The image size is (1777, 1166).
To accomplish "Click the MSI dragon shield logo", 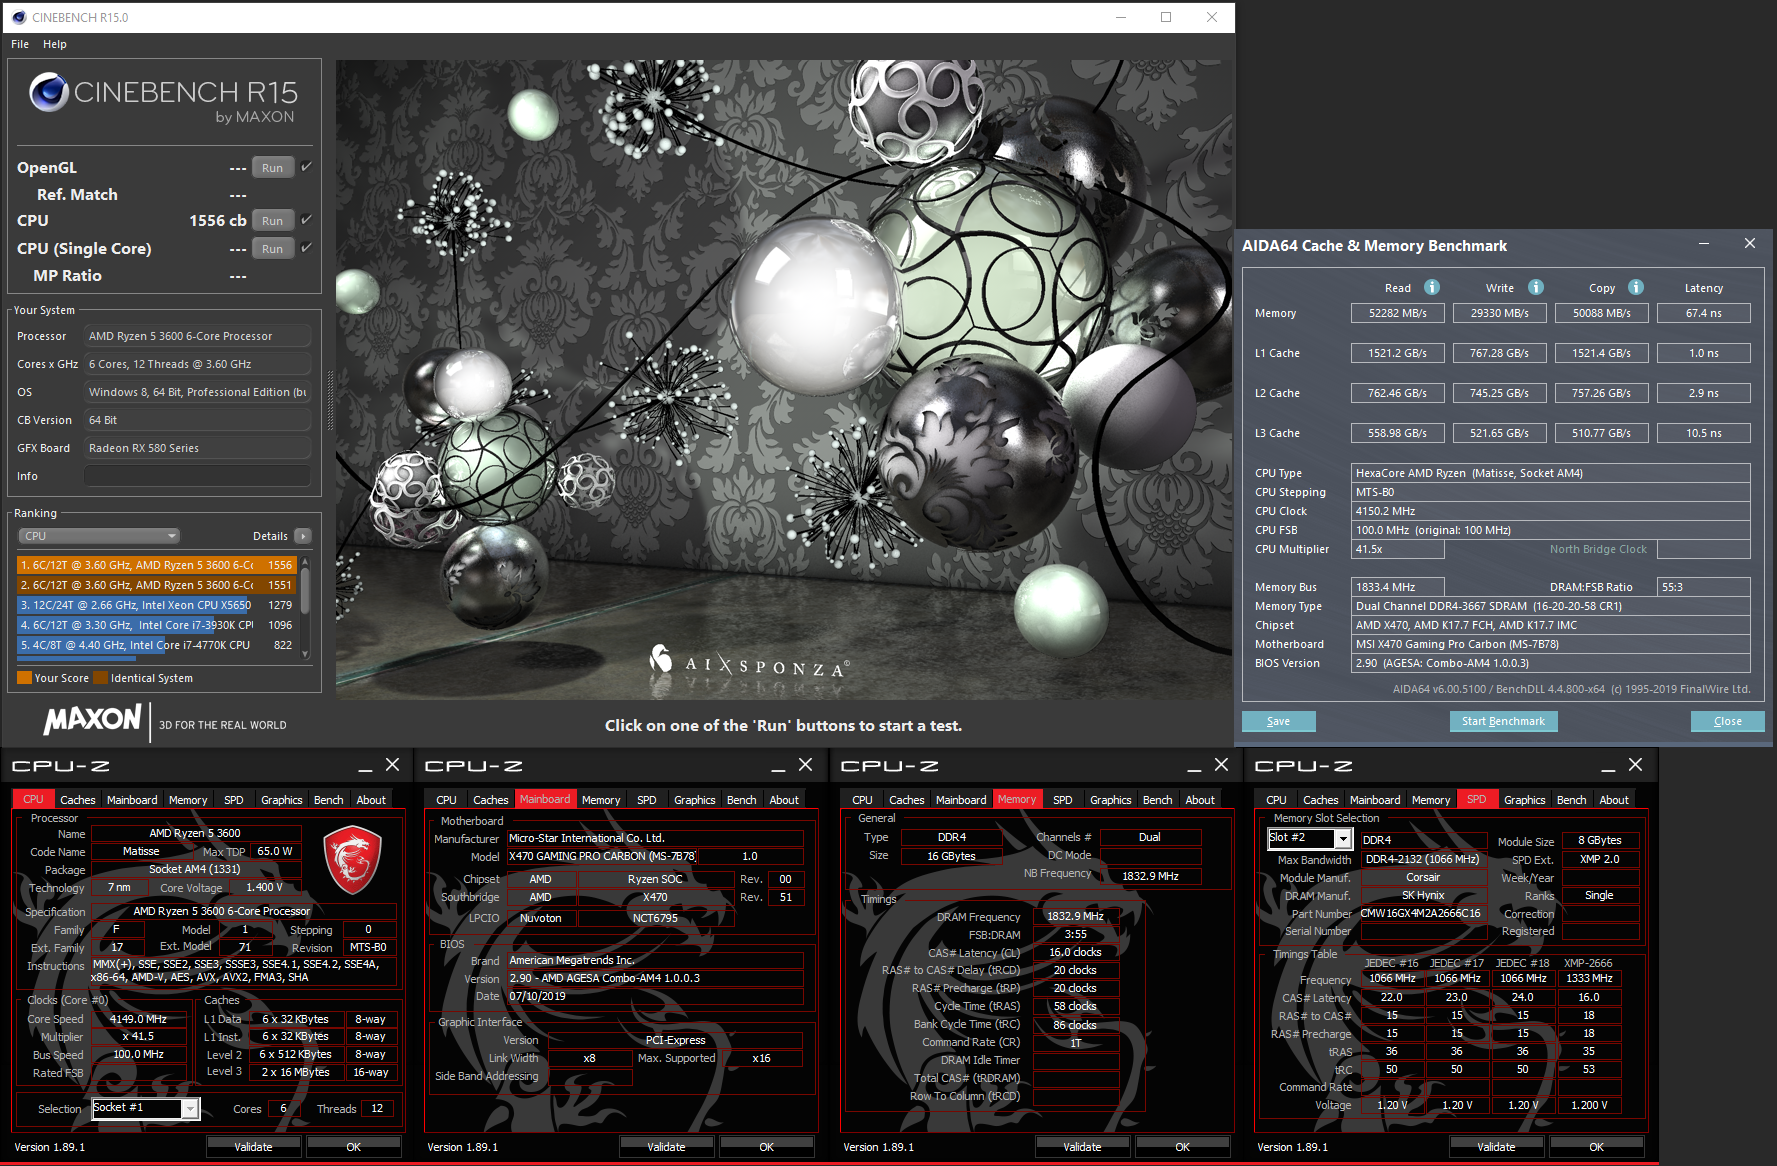I will click(x=352, y=859).
